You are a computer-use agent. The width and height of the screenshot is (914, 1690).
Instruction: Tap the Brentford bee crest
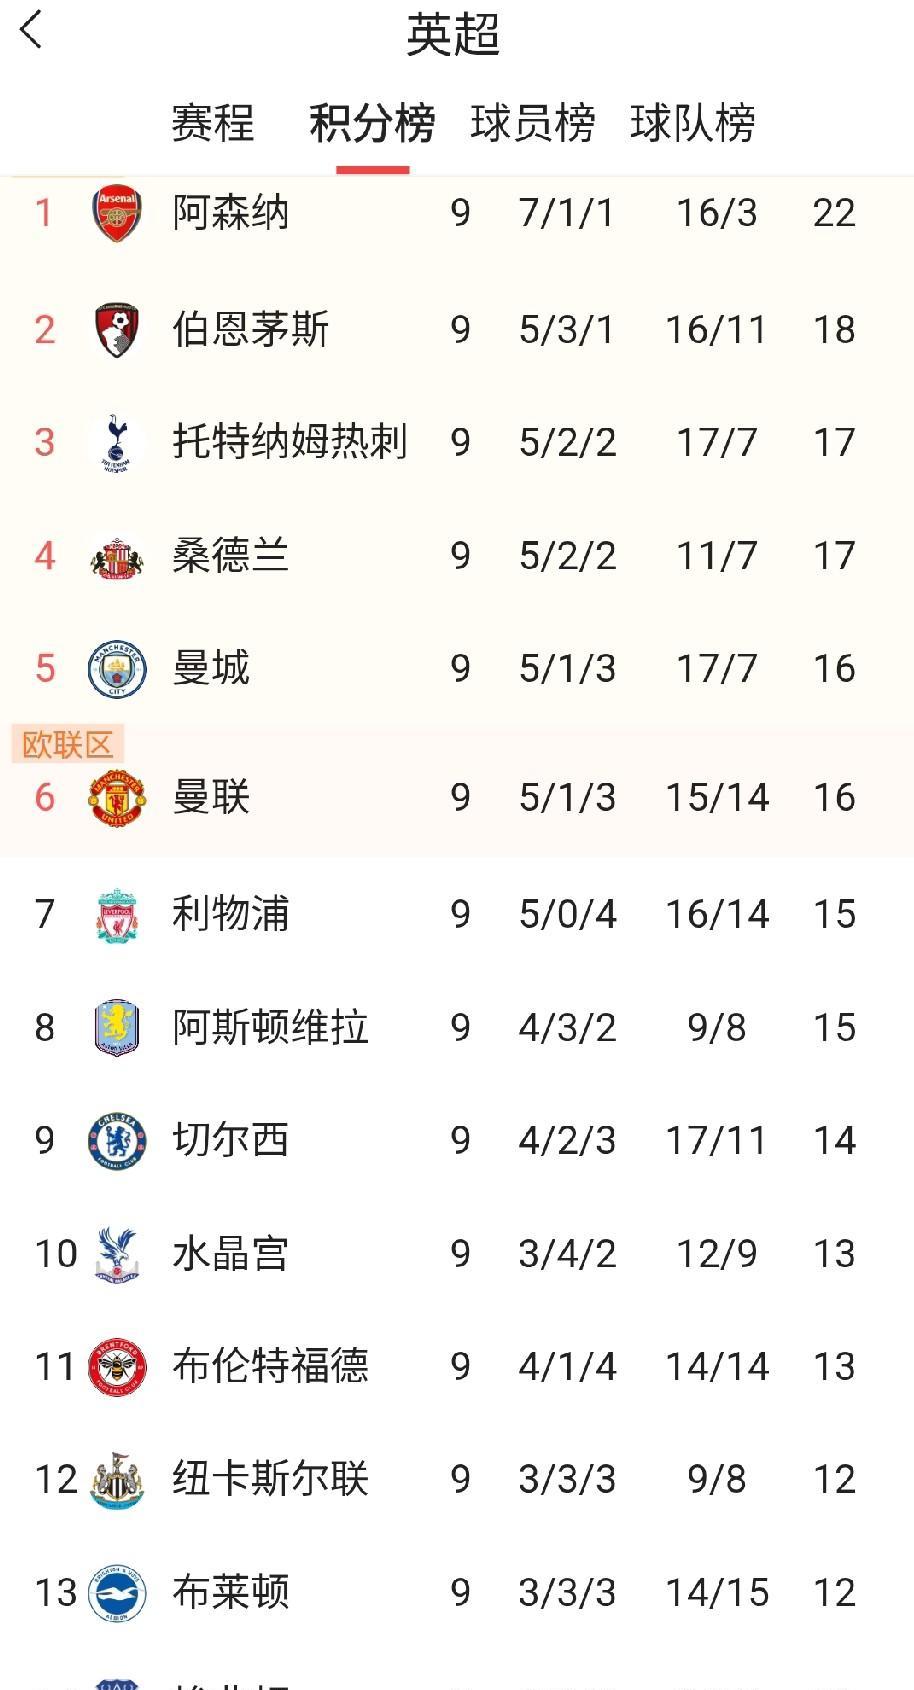[117, 1366]
